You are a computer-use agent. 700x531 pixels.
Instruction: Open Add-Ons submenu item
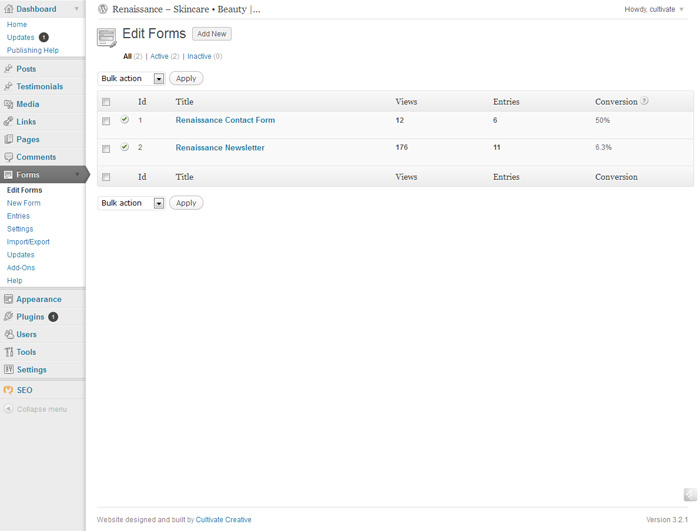pos(21,268)
